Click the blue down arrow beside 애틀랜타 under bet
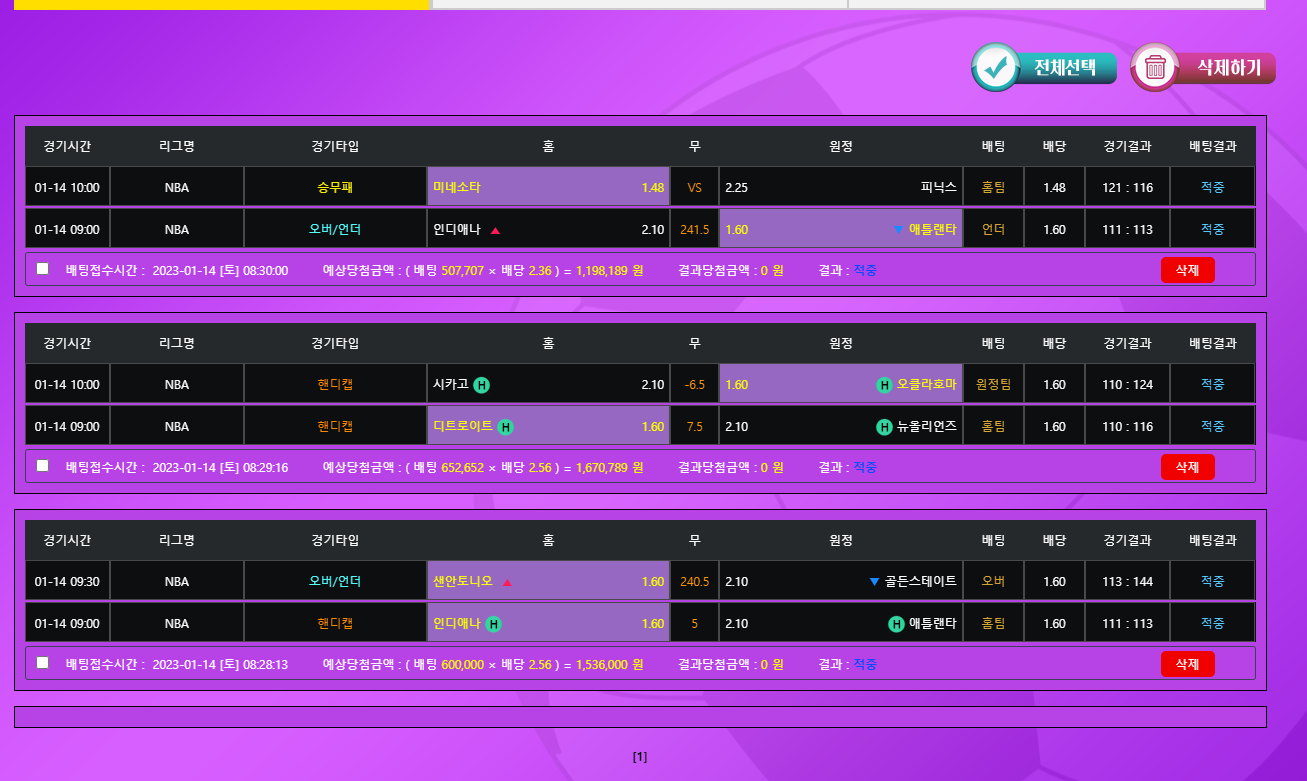Viewport: 1307px width, 781px height. coord(898,230)
